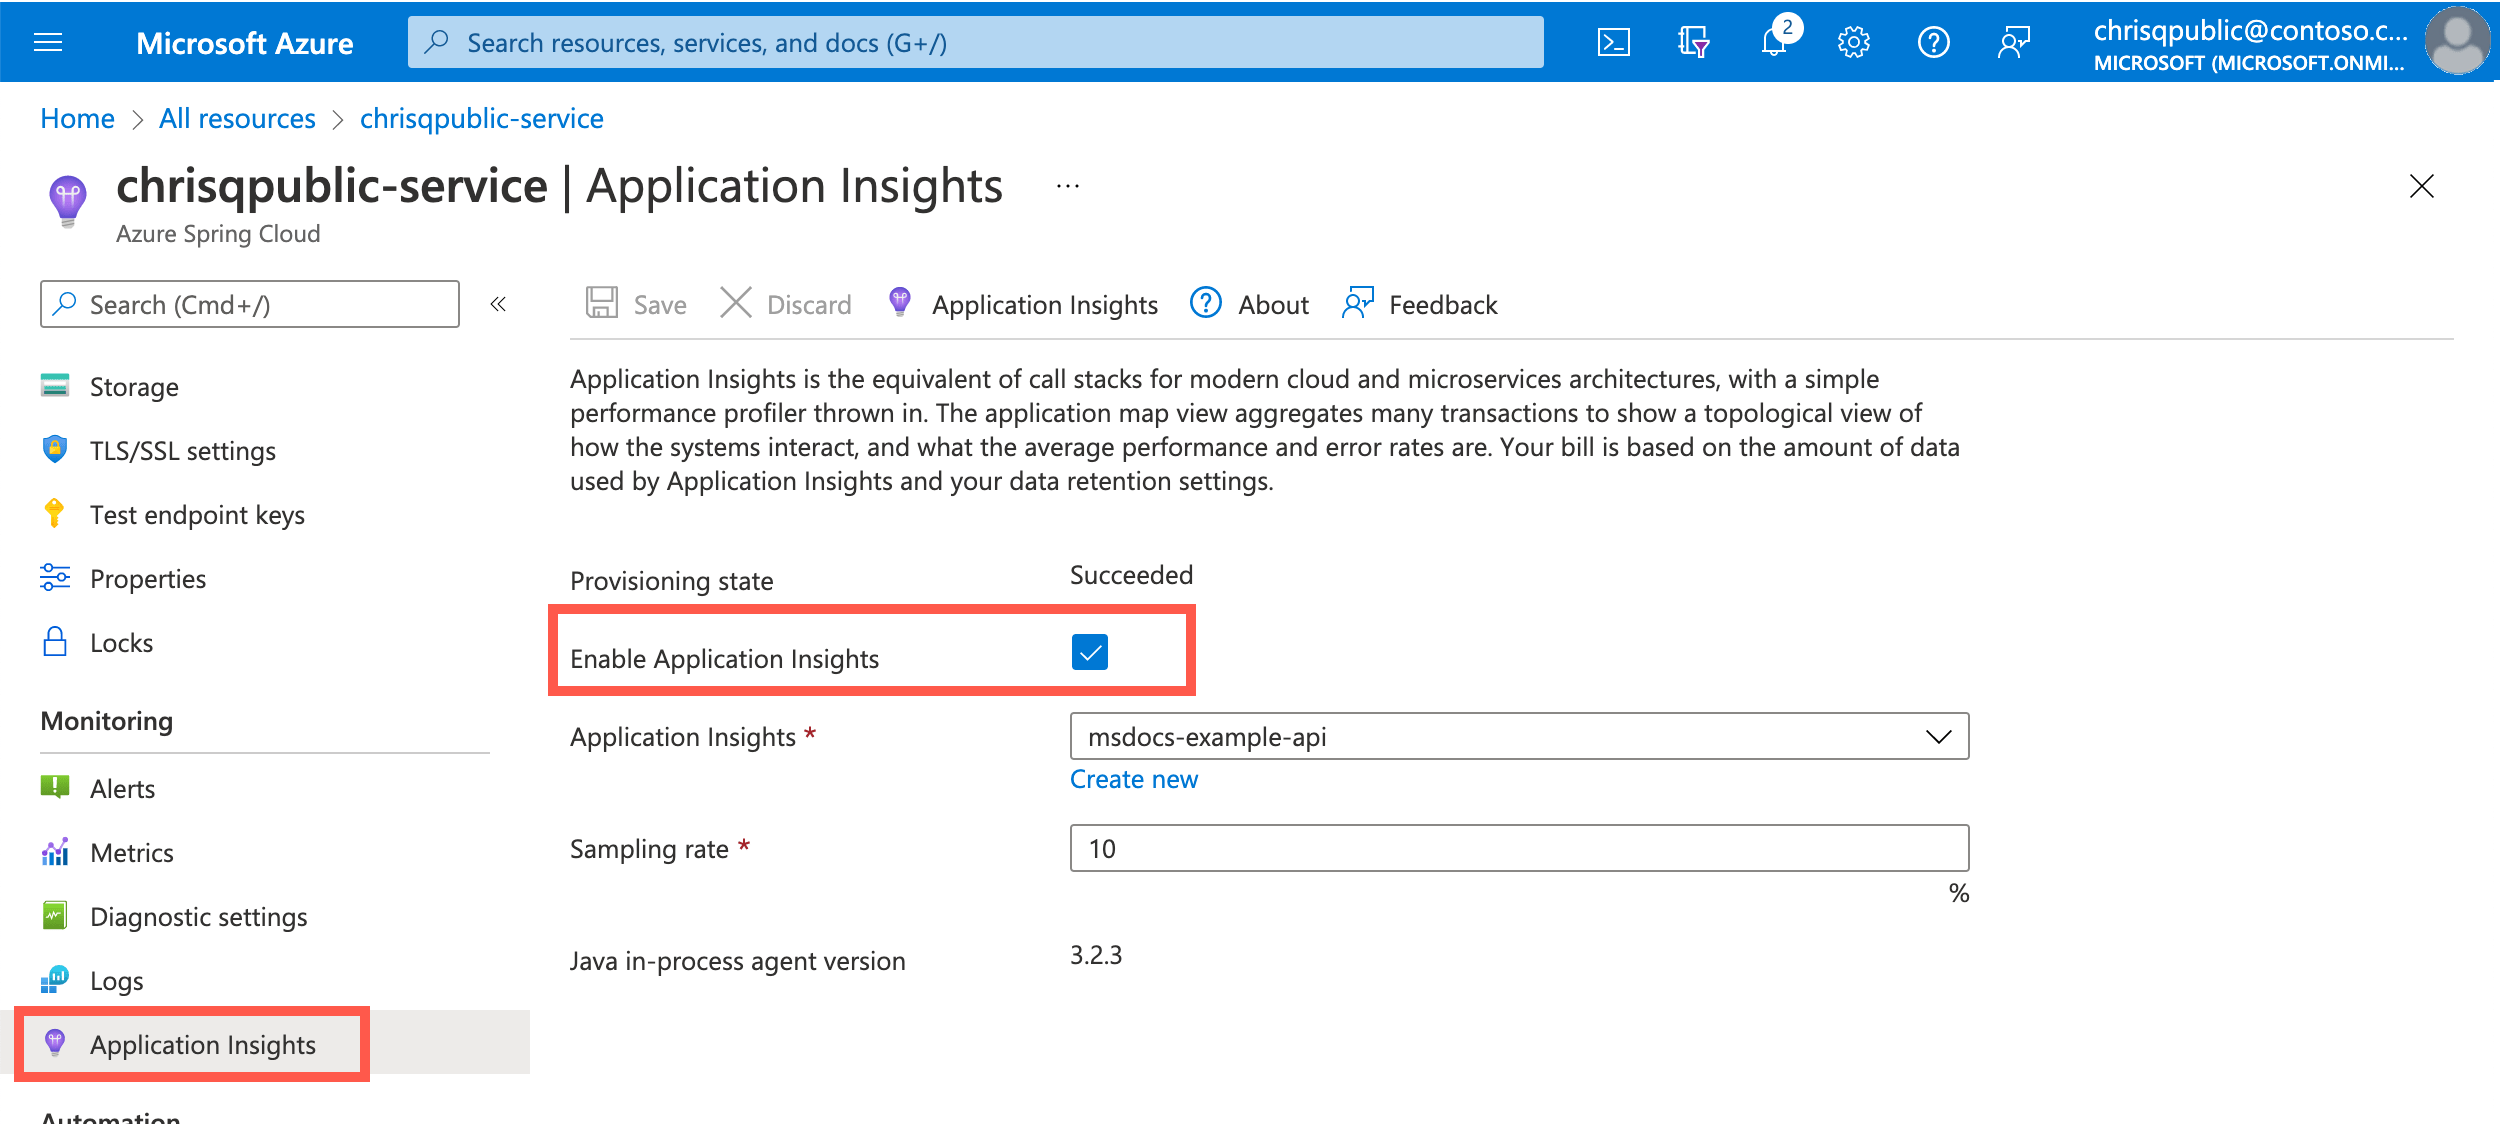Click Save in the command bar
This screenshot has height=1124, width=2500.
[x=637, y=304]
